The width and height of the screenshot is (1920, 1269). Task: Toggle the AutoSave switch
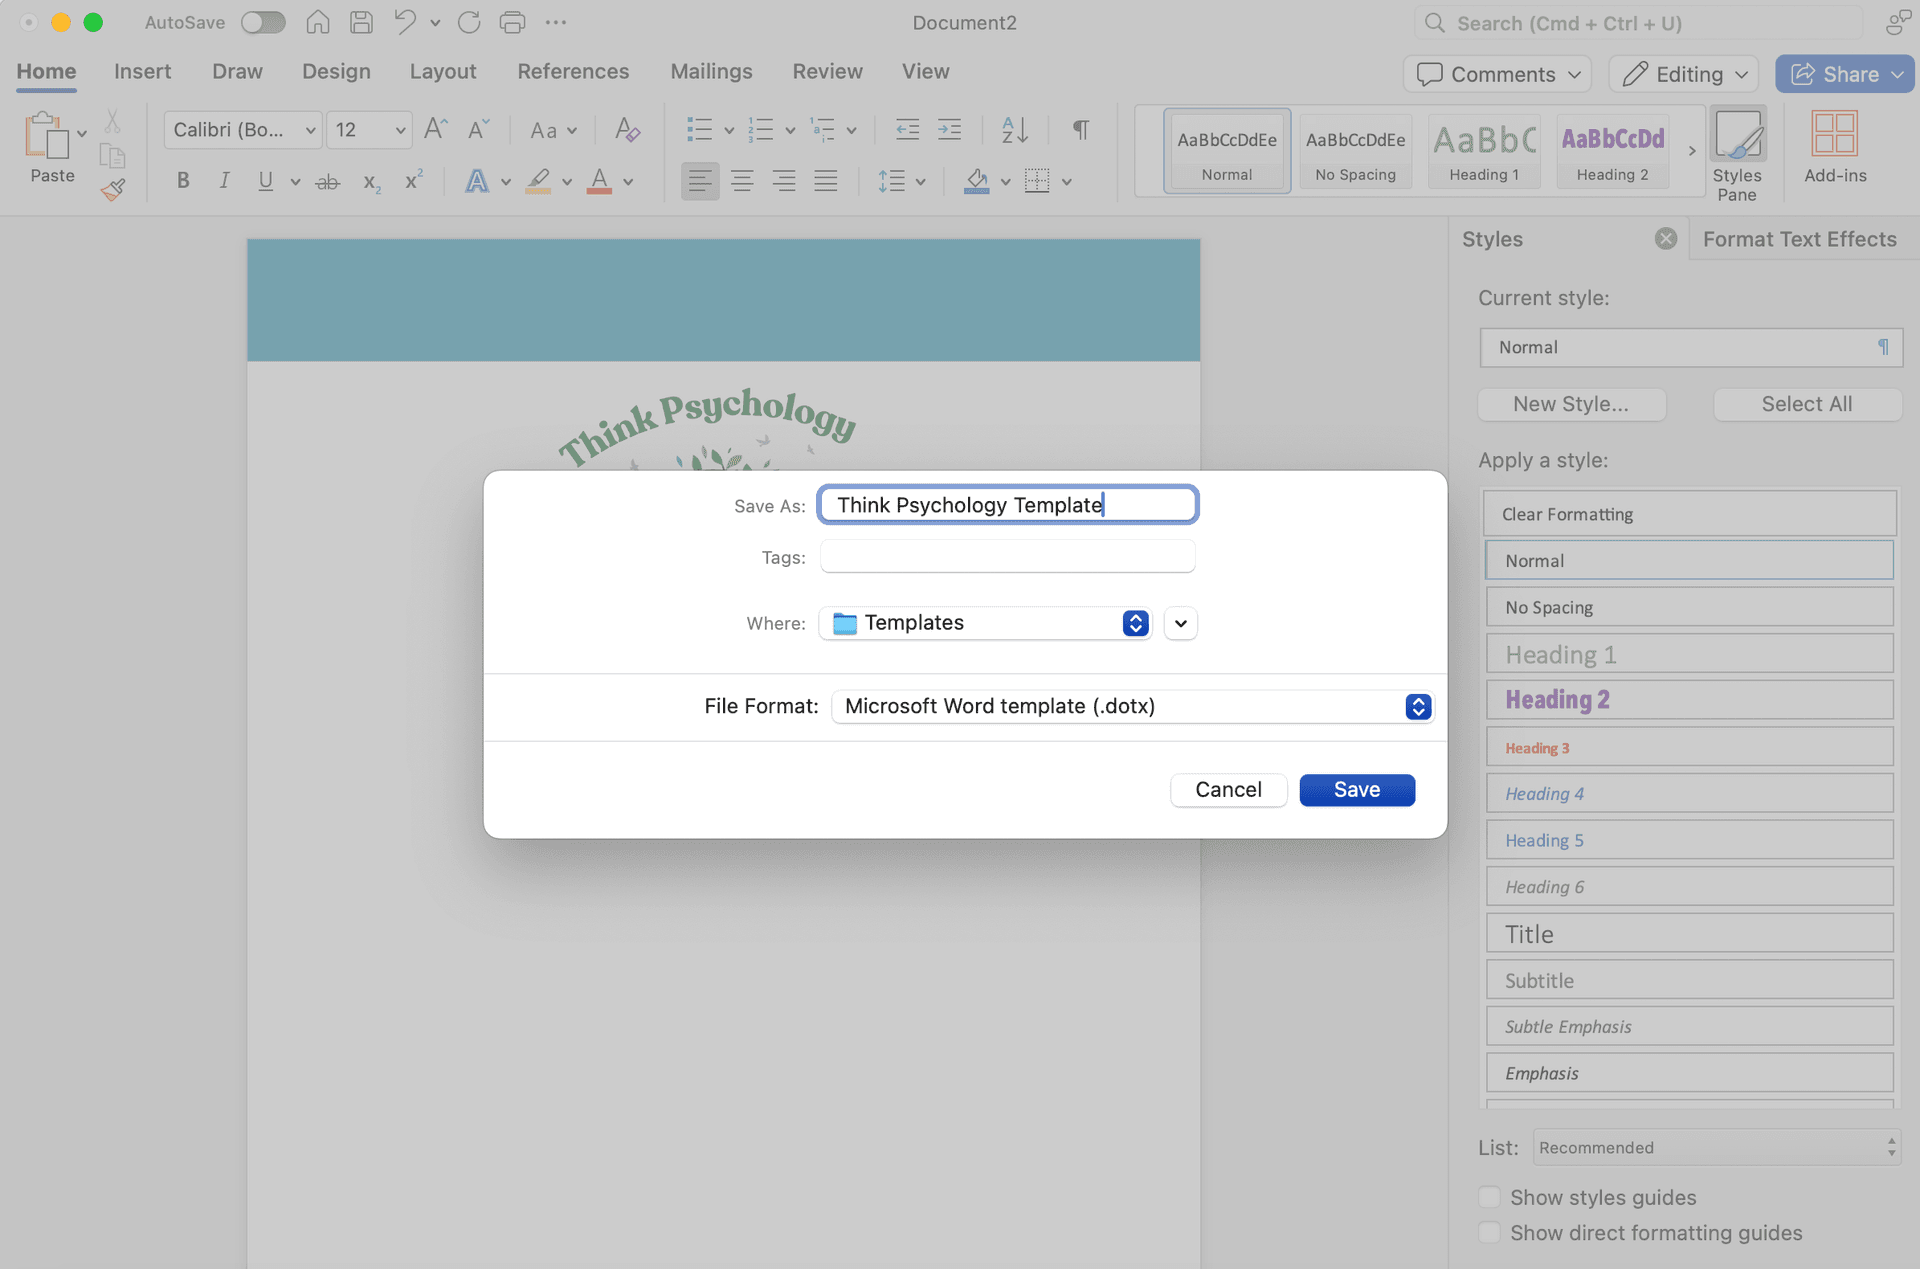[263, 22]
